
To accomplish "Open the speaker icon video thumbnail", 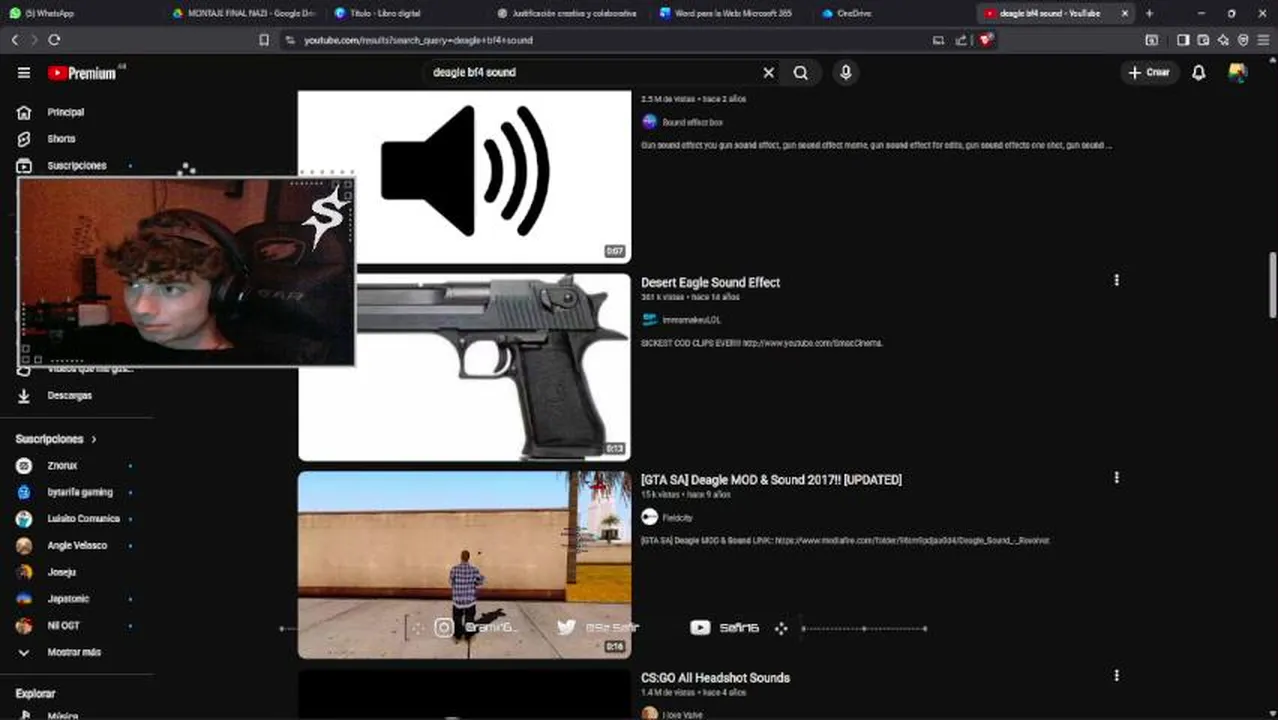I will 465,176.
